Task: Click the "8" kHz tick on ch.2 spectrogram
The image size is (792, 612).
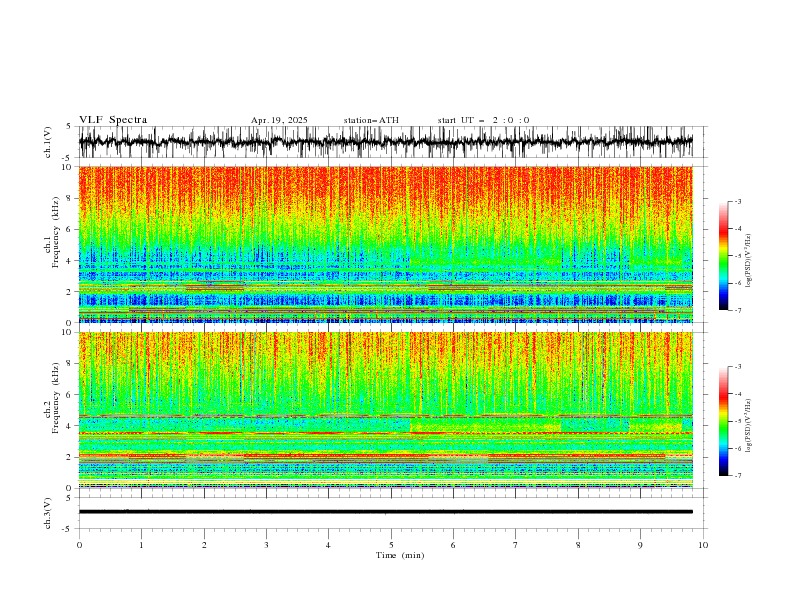Action: (x=70, y=363)
